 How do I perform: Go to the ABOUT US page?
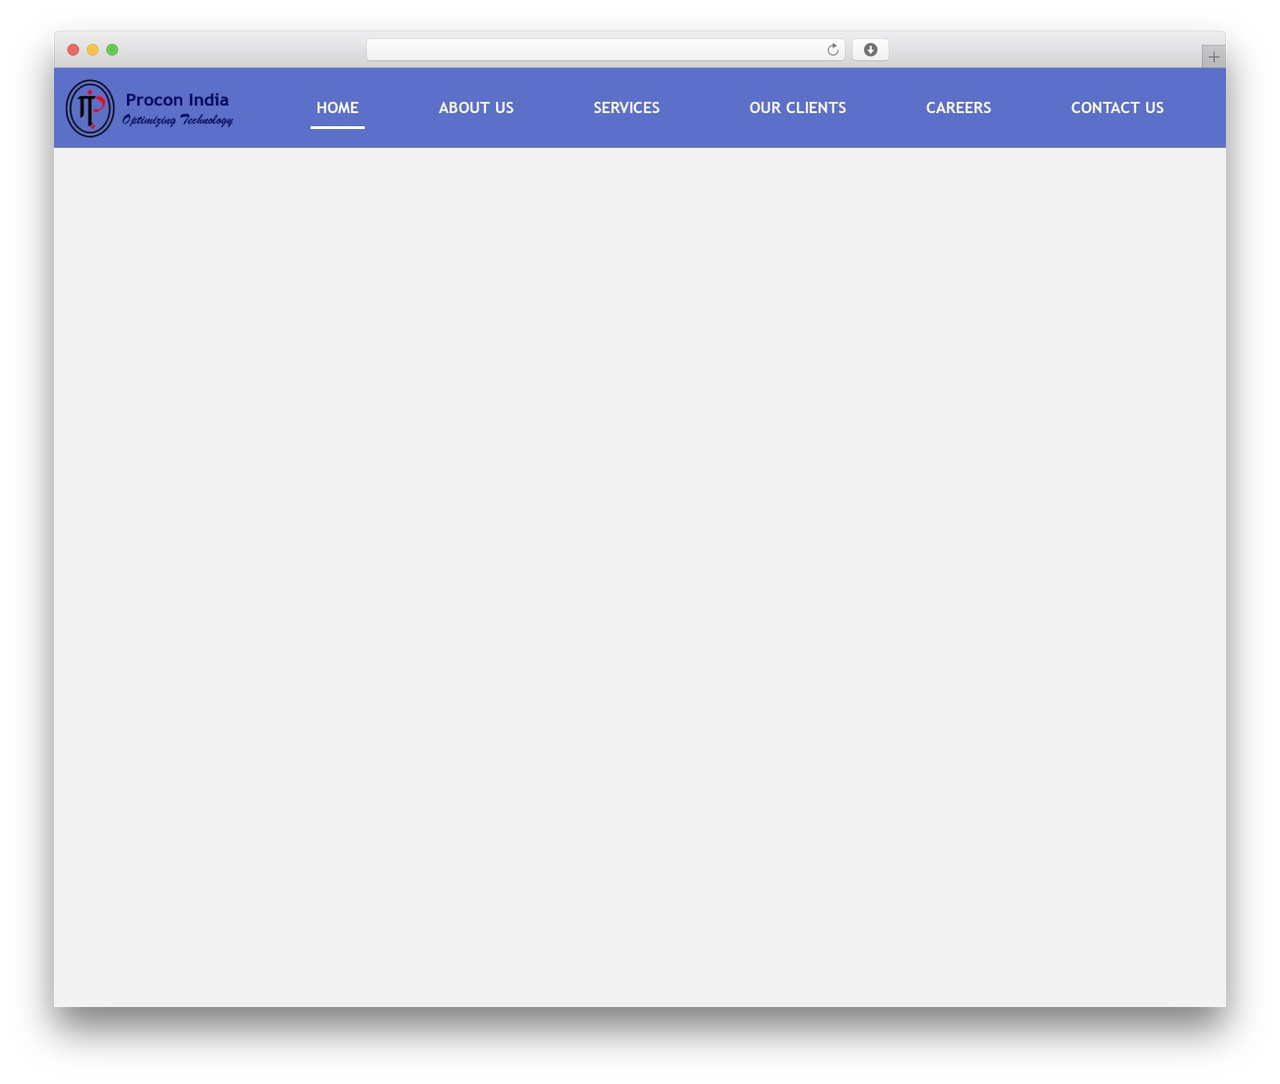476,108
